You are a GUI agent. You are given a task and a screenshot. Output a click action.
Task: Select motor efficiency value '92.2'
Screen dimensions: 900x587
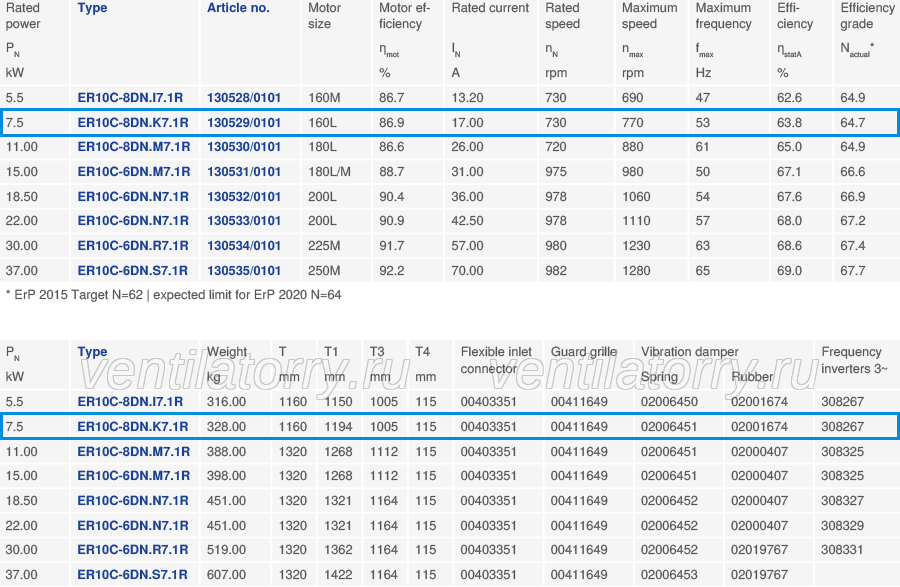[391, 270]
